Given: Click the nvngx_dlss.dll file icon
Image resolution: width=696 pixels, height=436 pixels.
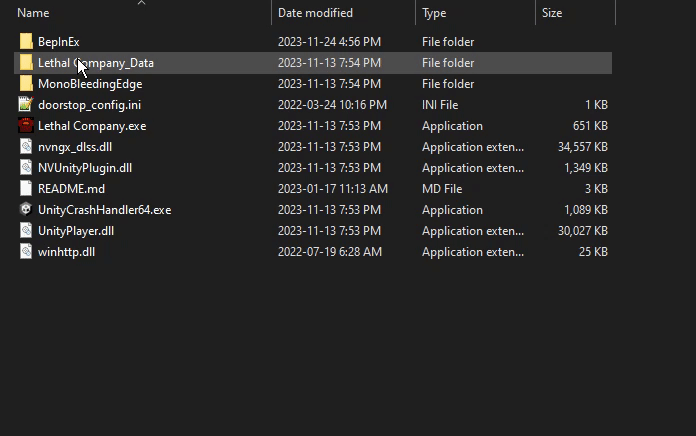Looking at the screenshot, I should 26,147.
